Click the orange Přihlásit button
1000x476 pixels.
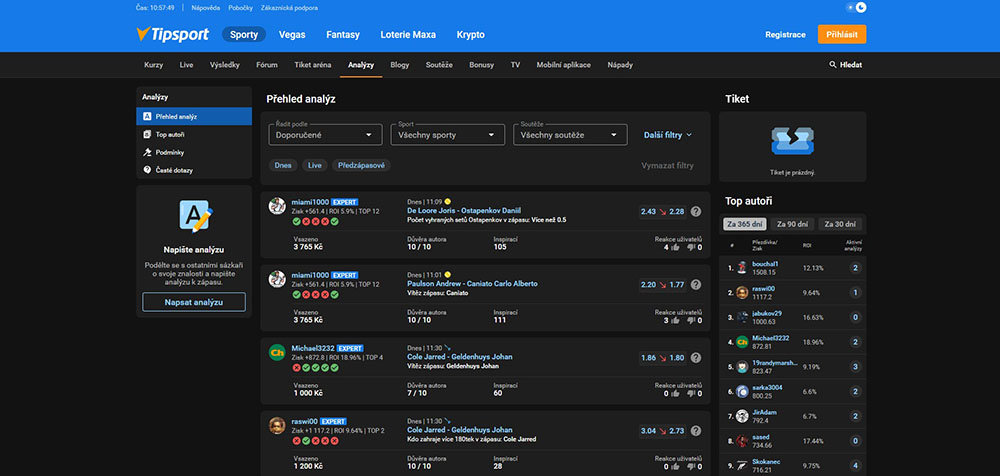tap(841, 34)
